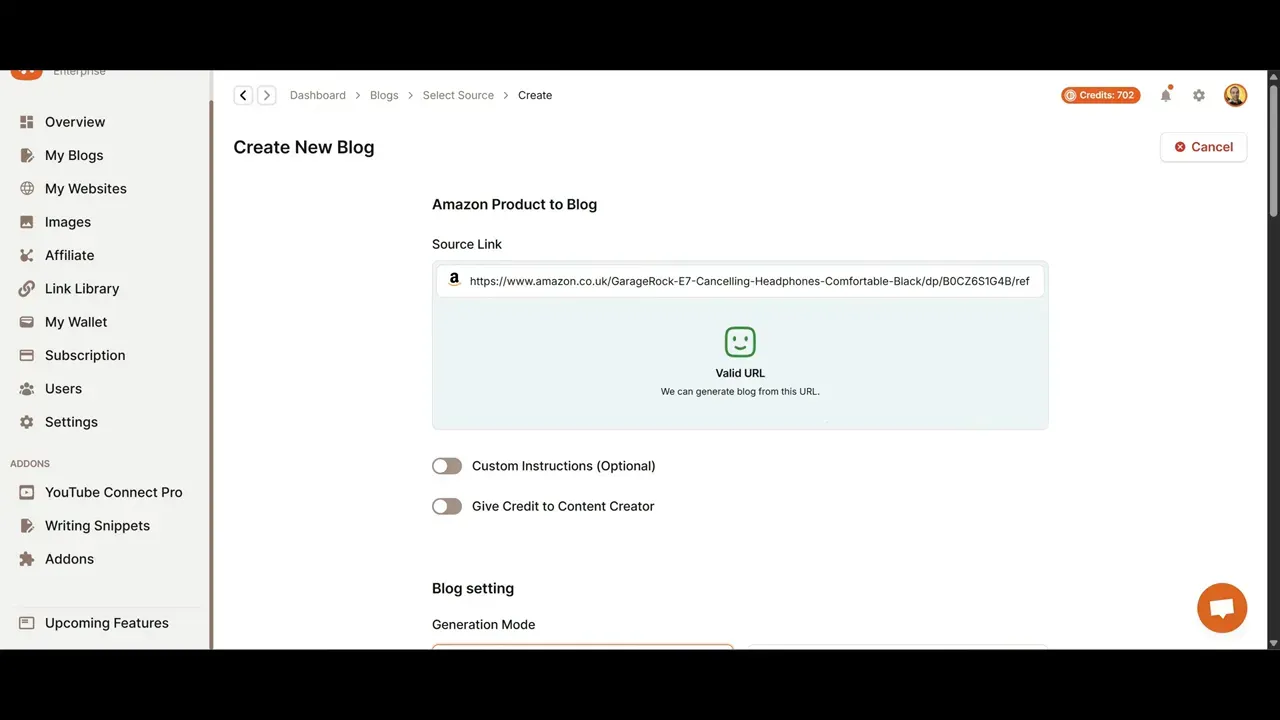Open Select Source from the breadcrumb trail
Image resolution: width=1280 pixels, height=720 pixels.
458,95
